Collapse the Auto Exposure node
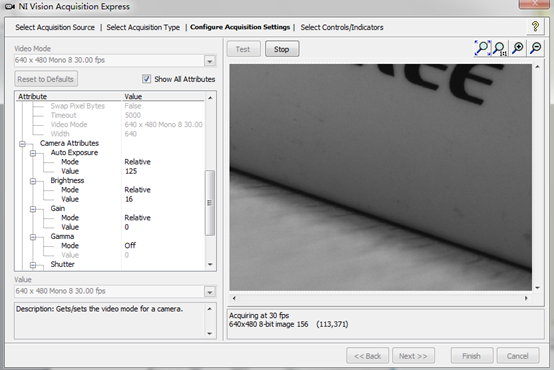The width and height of the screenshot is (554, 370). coord(33,153)
